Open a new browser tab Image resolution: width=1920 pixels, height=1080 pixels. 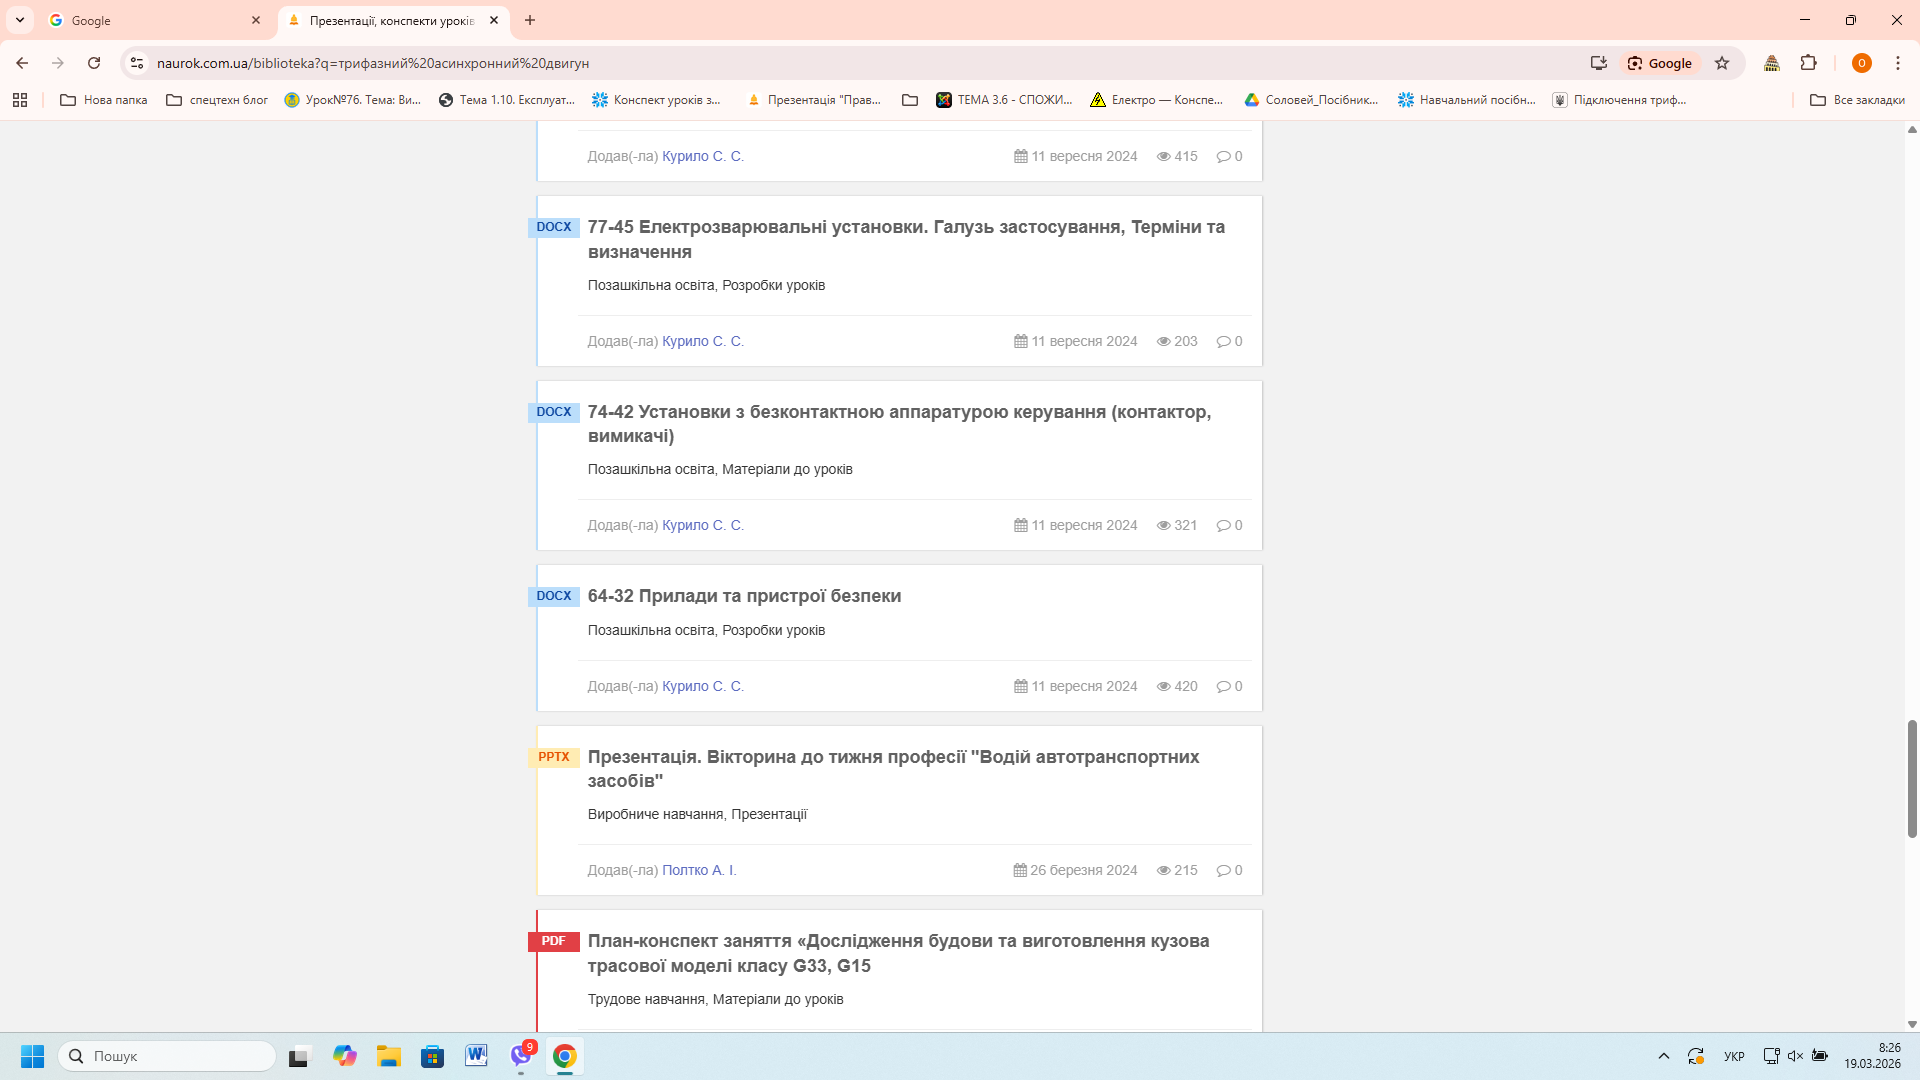click(x=530, y=20)
